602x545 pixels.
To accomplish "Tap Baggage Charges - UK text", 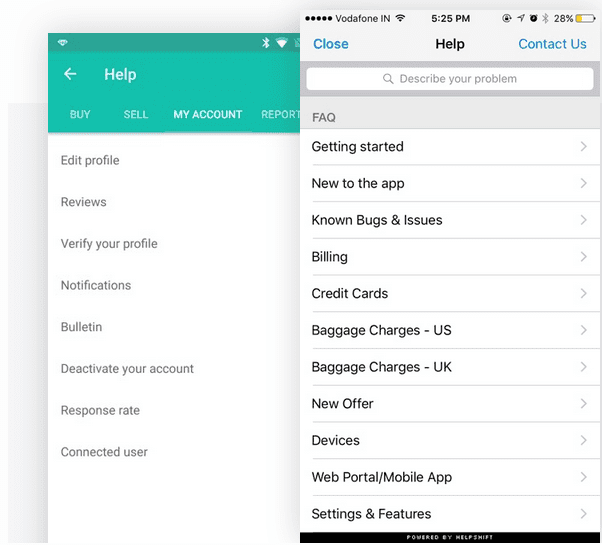I will 381,367.
